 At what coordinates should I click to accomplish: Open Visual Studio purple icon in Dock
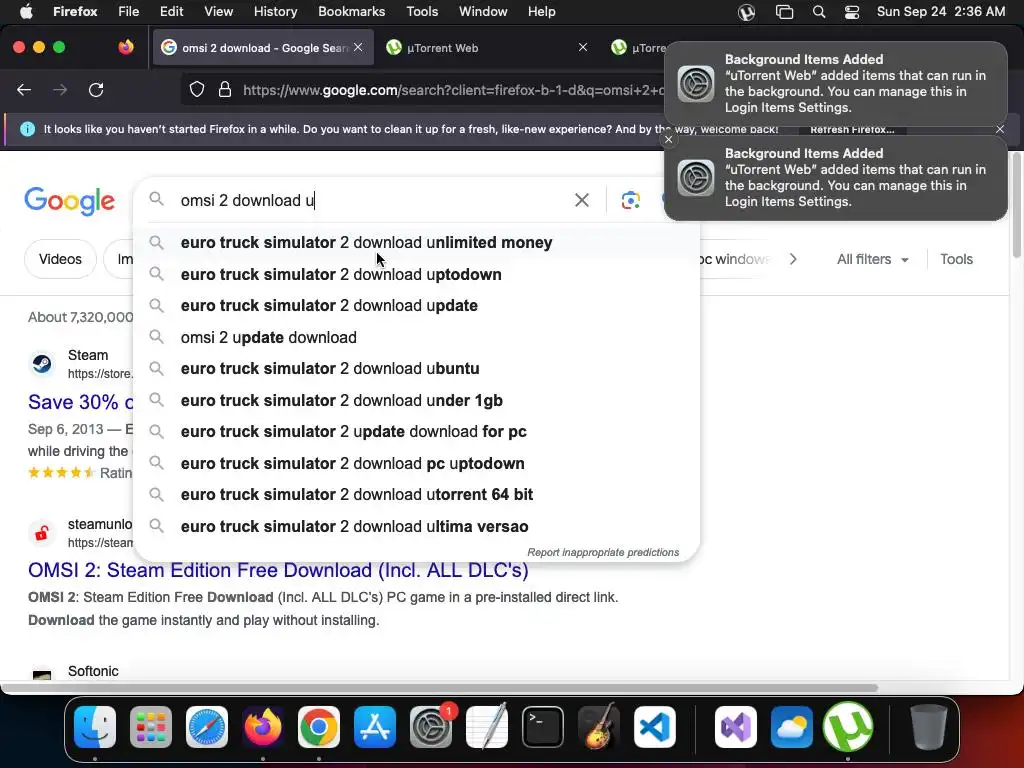(x=736, y=727)
